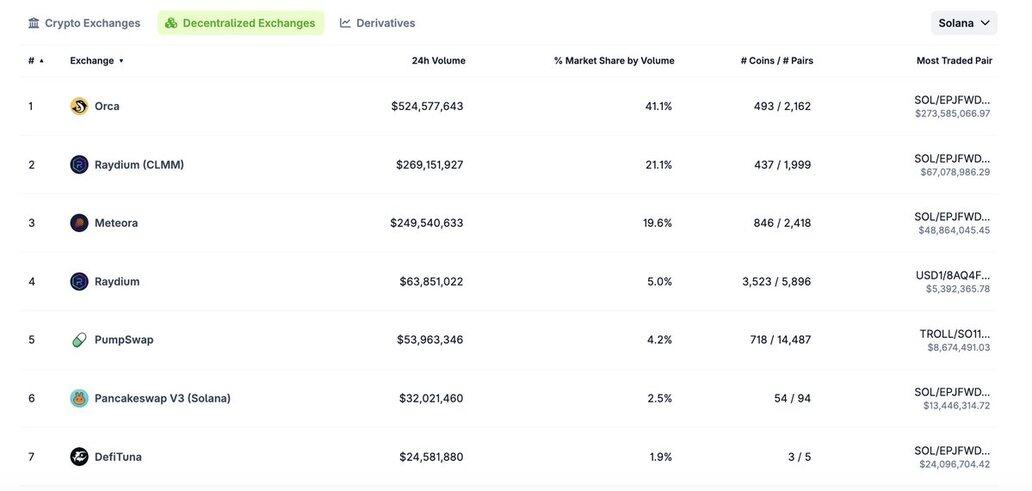
Task: Click the $67,078,986.29 pair volume
Action: [x=956, y=172]
